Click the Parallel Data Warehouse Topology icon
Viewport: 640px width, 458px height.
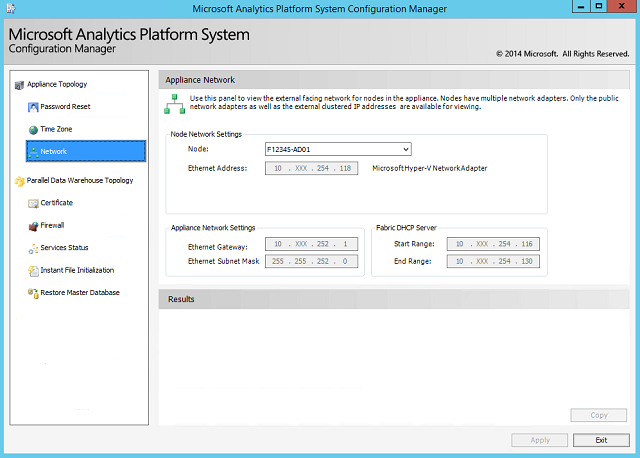click(20, 181)
